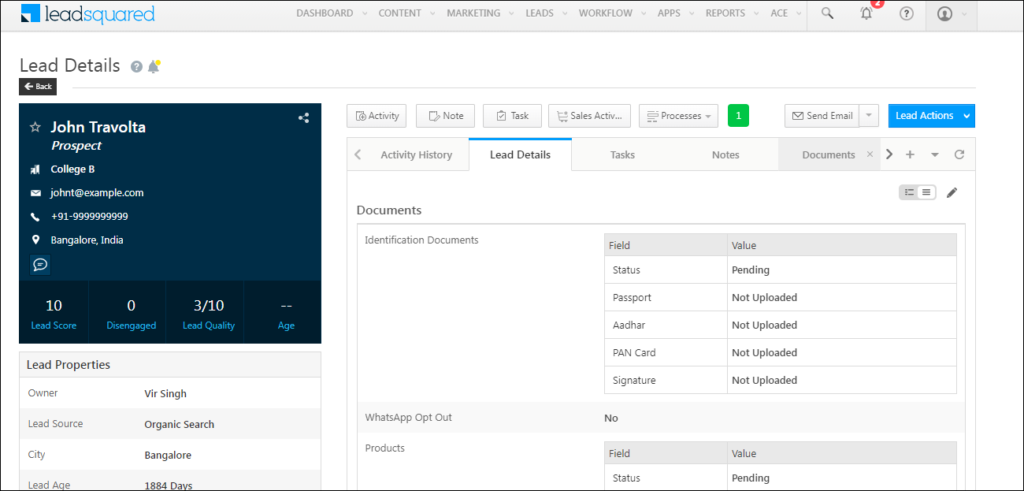Screen dimensions: 1024x491
Task: Open the Documents tab
Action: (x=828, y=155)
